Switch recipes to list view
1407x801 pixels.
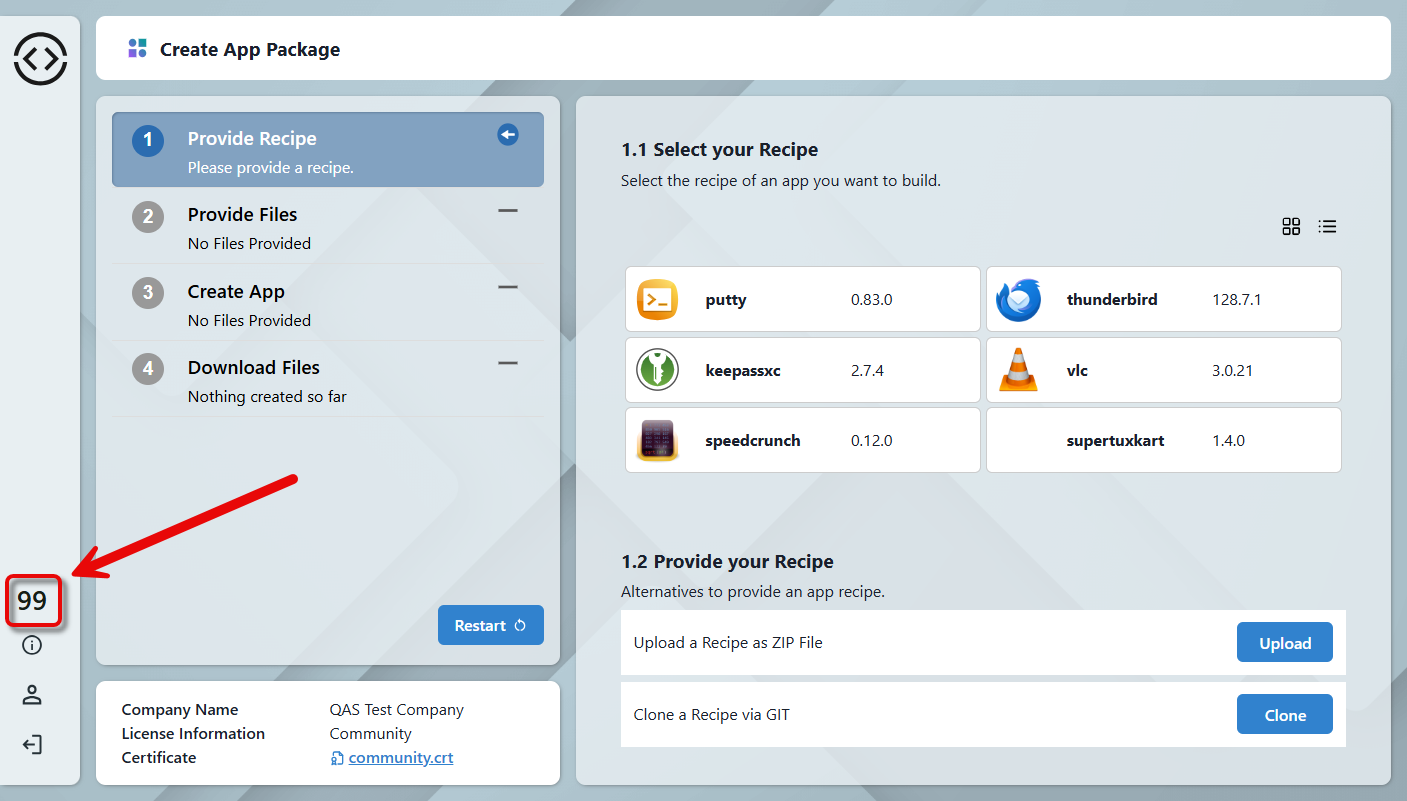click(x=1327, y=227)
